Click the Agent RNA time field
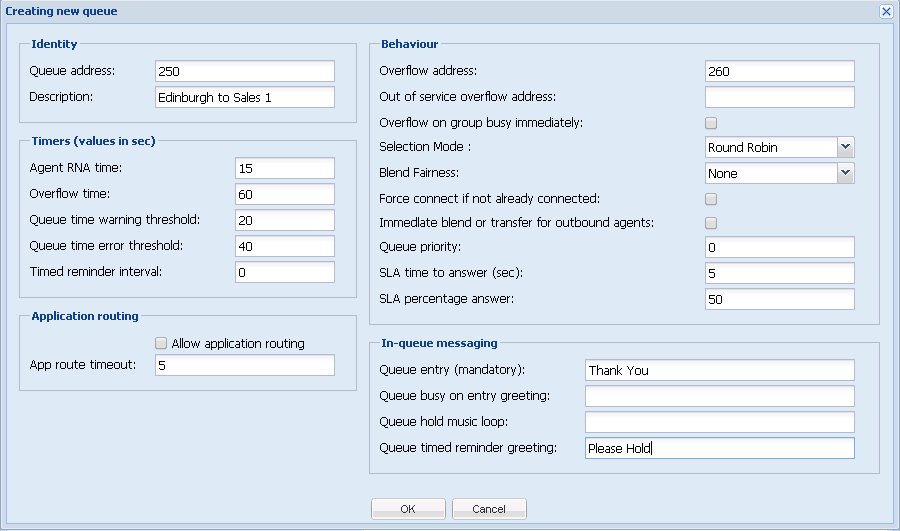 click(x=285, y=168)
